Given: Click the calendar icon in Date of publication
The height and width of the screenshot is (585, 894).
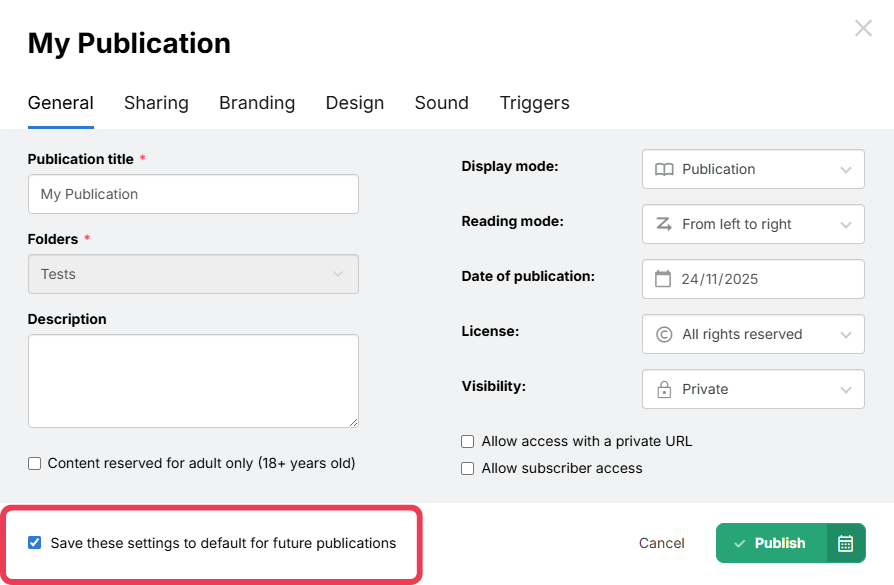Looking at the screenshot, I should click(663, 279).
